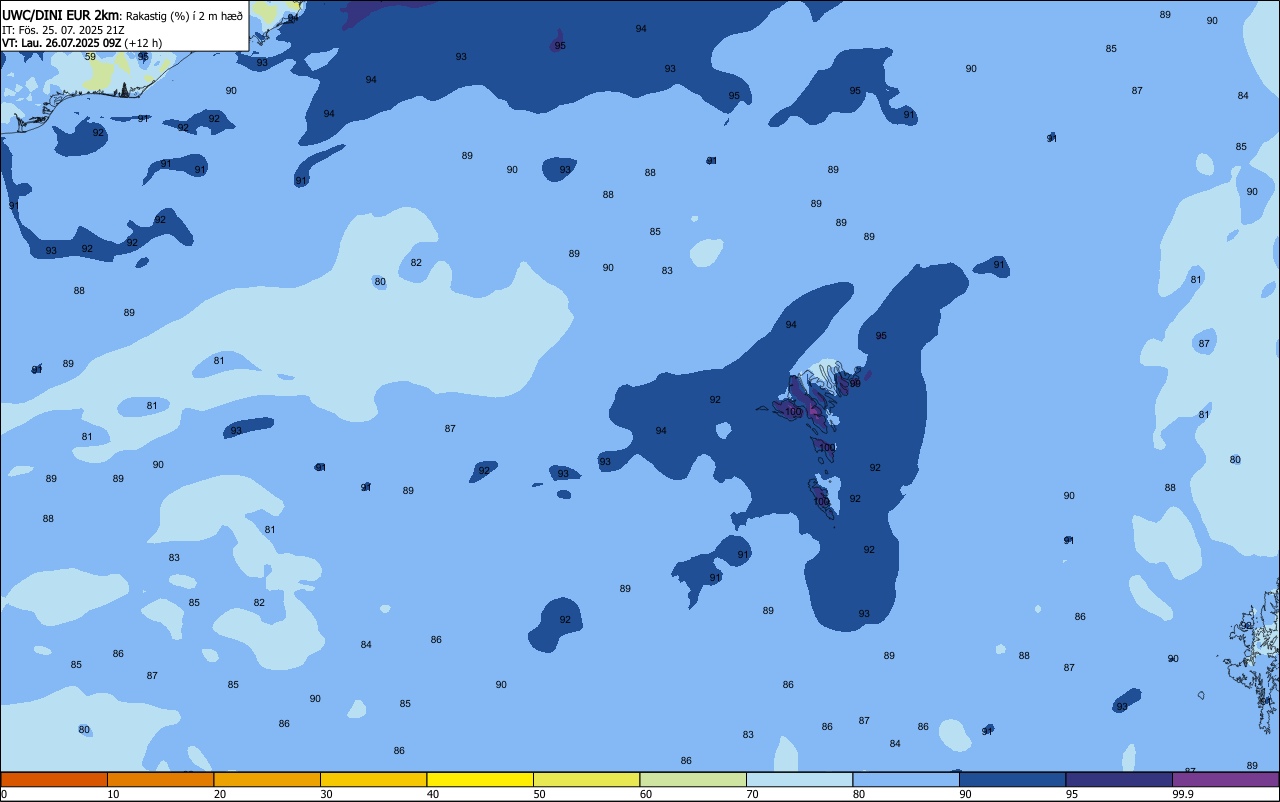Click the '99.9' legend scale label

[x=1184, y=794]
